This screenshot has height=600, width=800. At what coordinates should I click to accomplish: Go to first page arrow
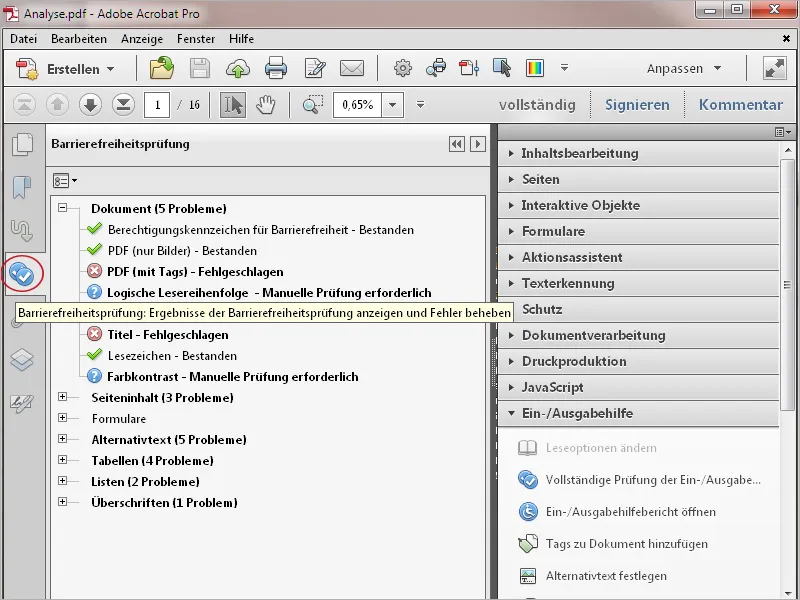24,105
